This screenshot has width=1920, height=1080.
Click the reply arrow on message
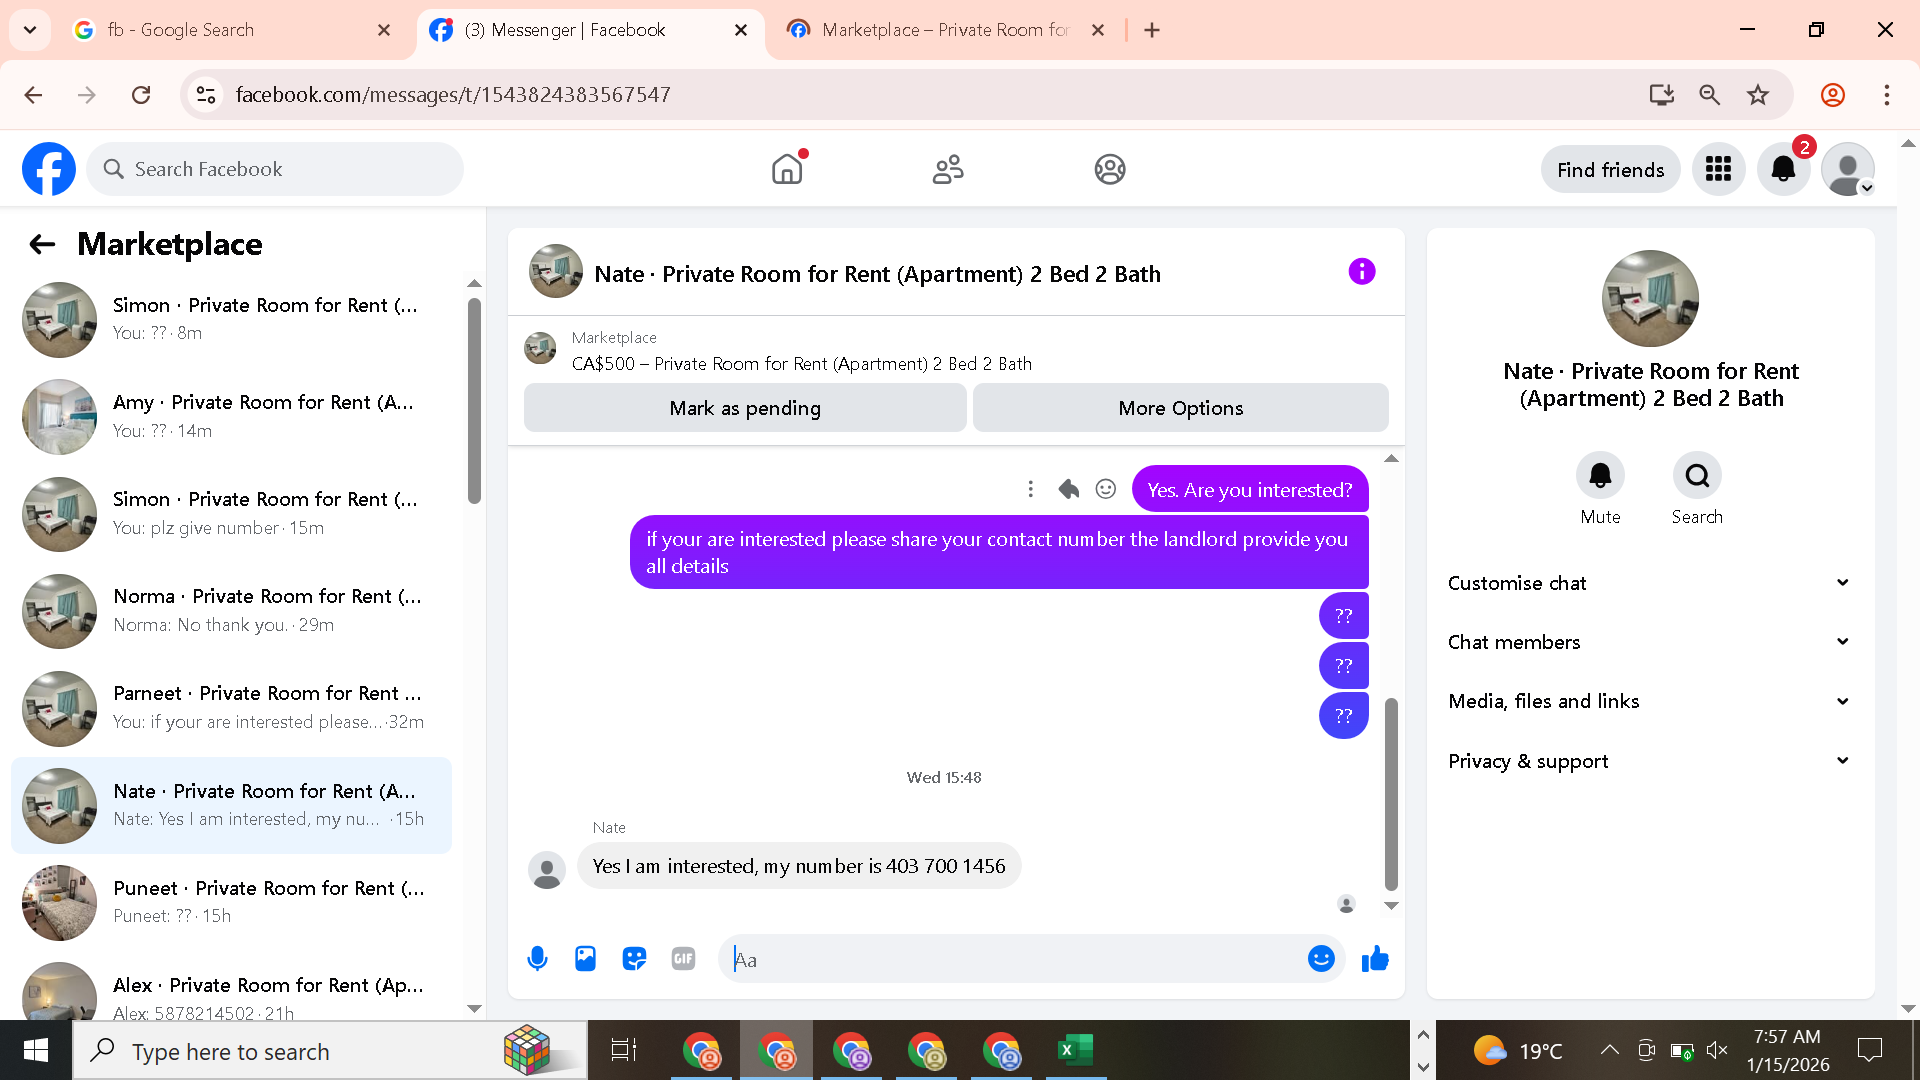[x=1068, y=489]
